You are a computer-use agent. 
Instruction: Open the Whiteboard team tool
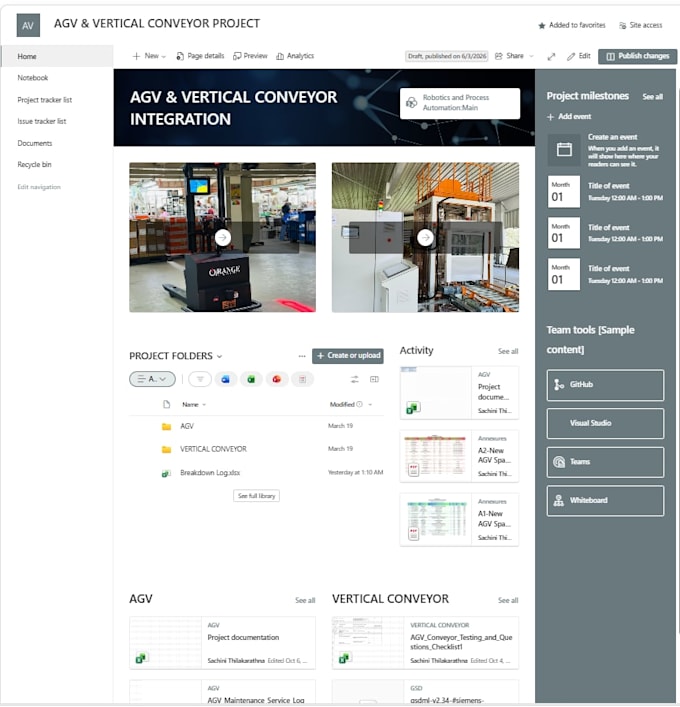[x=605, y=500]
